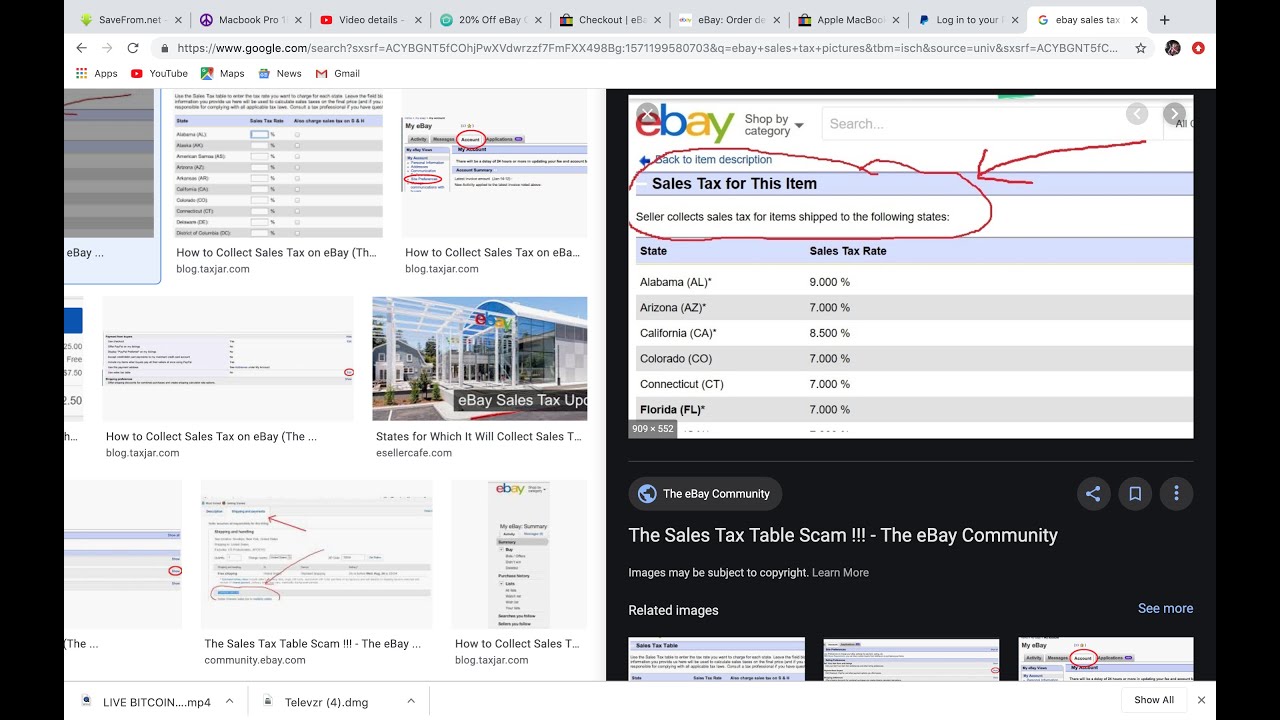Viewport: 1280px width, 720px height.
Task: Click Show All downloads
Action: tap(1153, 700)
